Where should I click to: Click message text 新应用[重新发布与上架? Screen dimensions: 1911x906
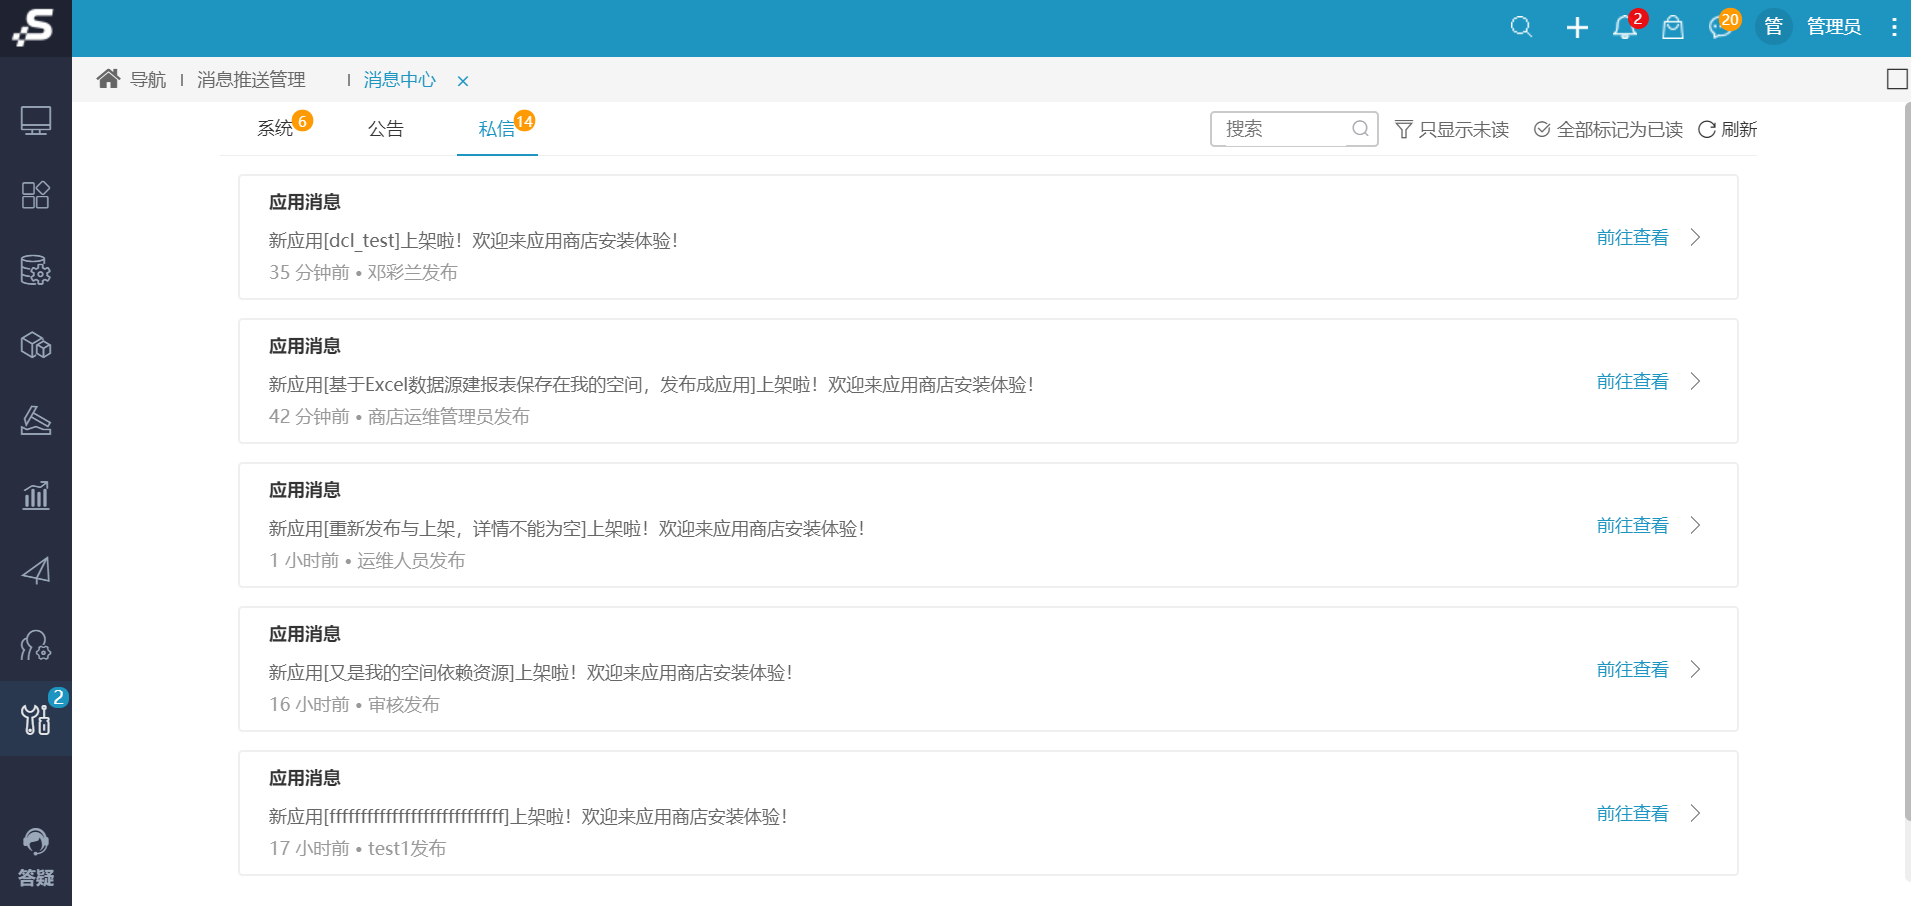[567, 529]
